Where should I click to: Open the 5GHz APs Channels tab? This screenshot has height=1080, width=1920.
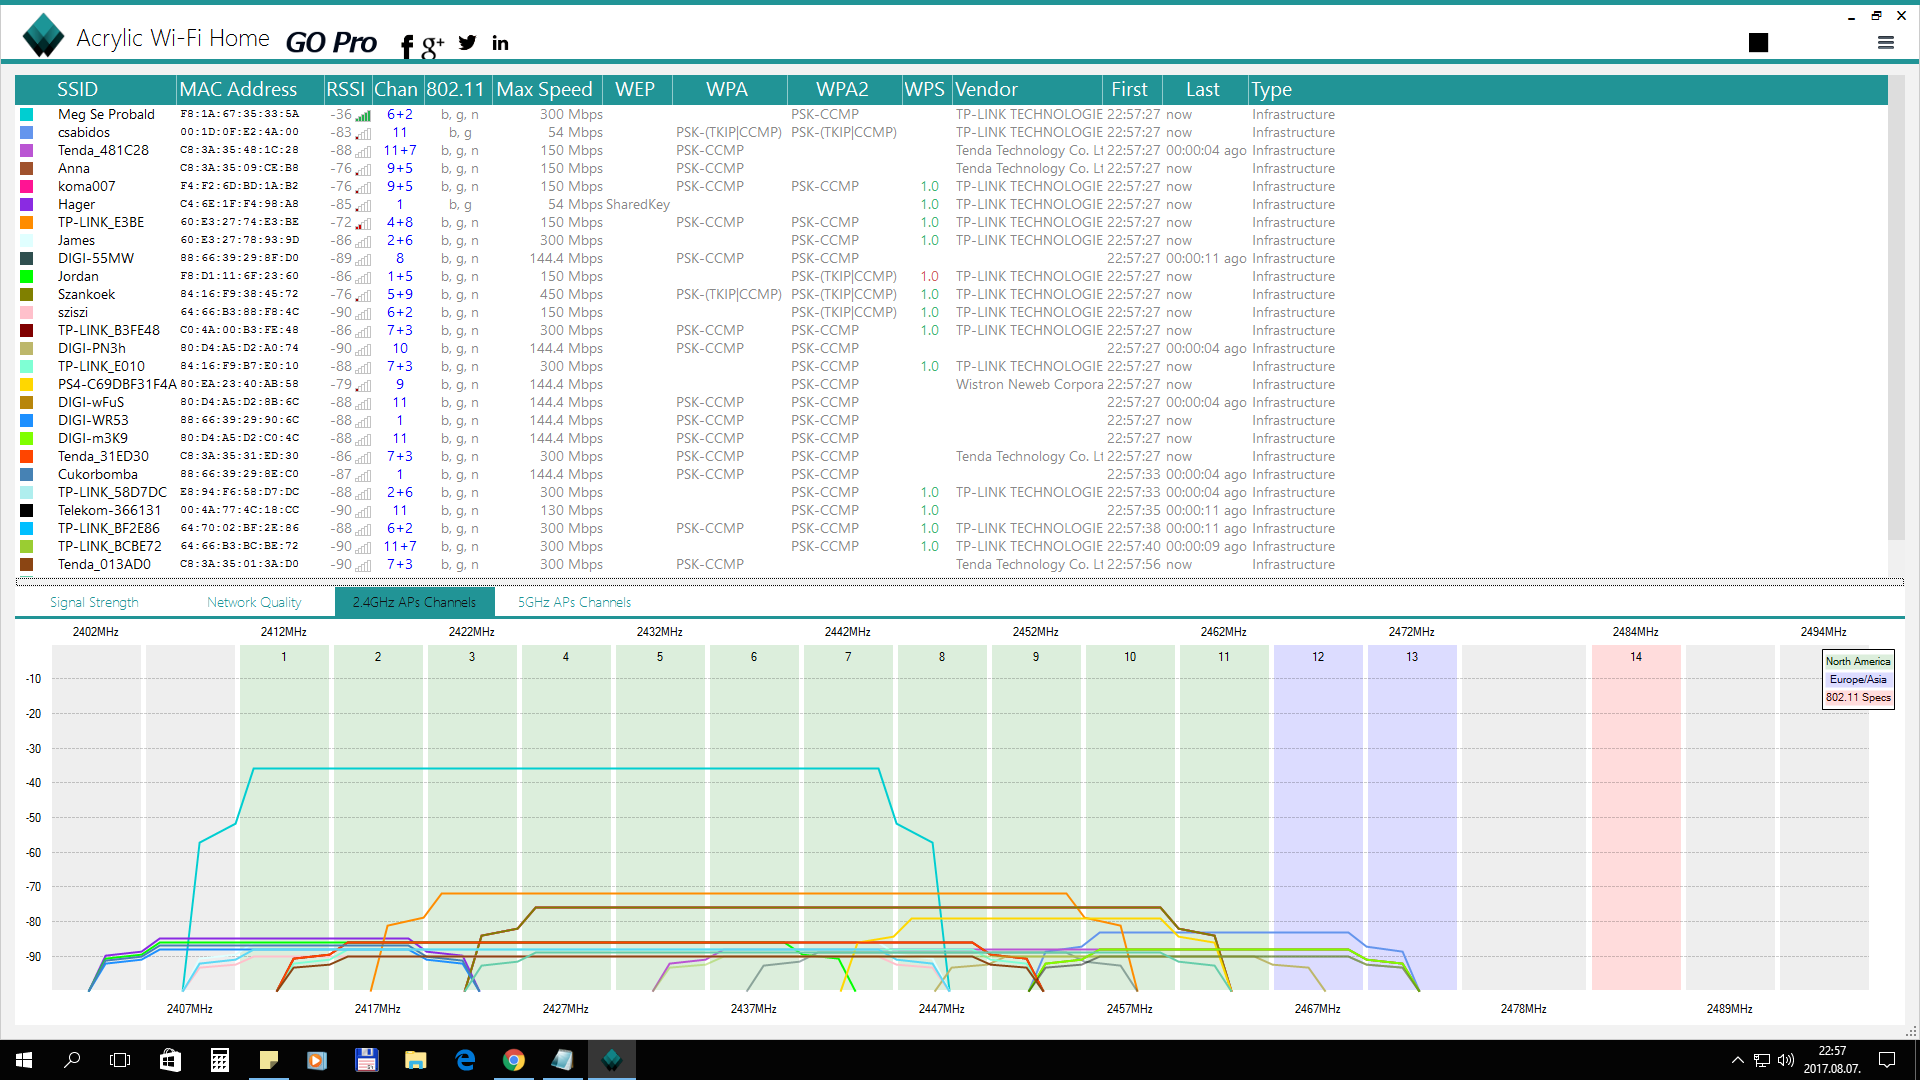[574, 602]
